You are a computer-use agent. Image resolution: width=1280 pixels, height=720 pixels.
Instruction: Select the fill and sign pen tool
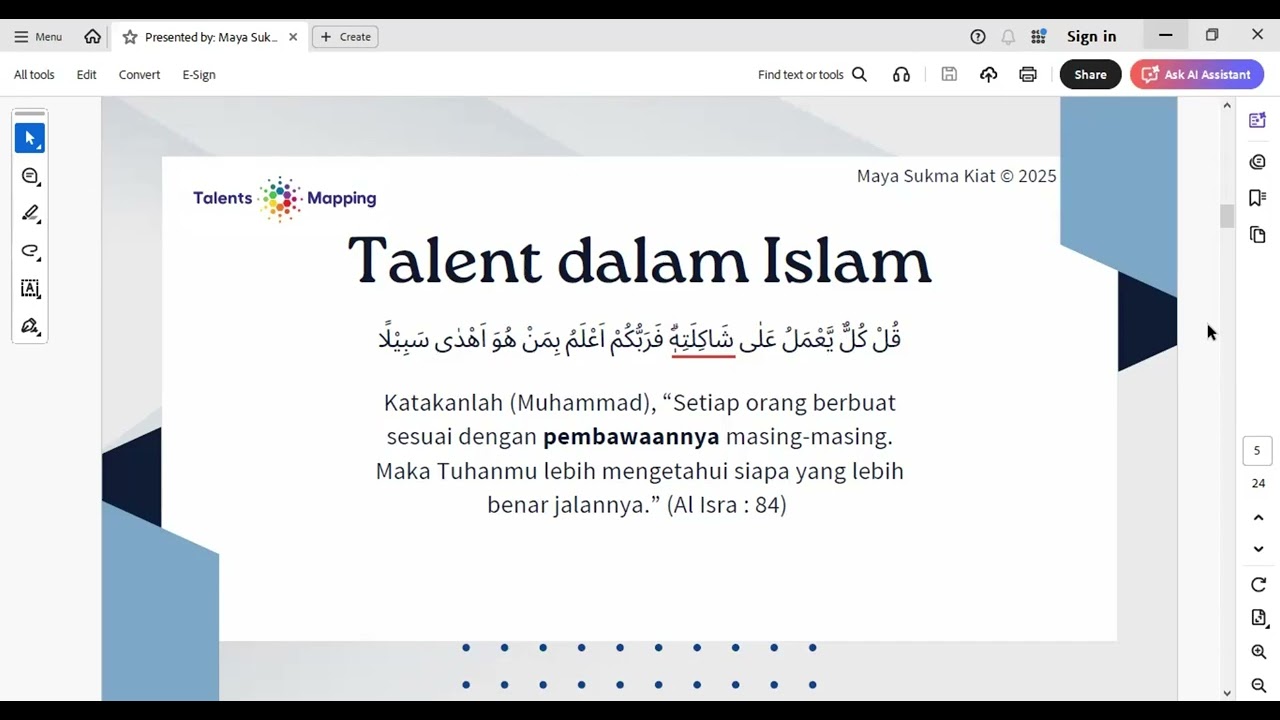click(30, 326)
